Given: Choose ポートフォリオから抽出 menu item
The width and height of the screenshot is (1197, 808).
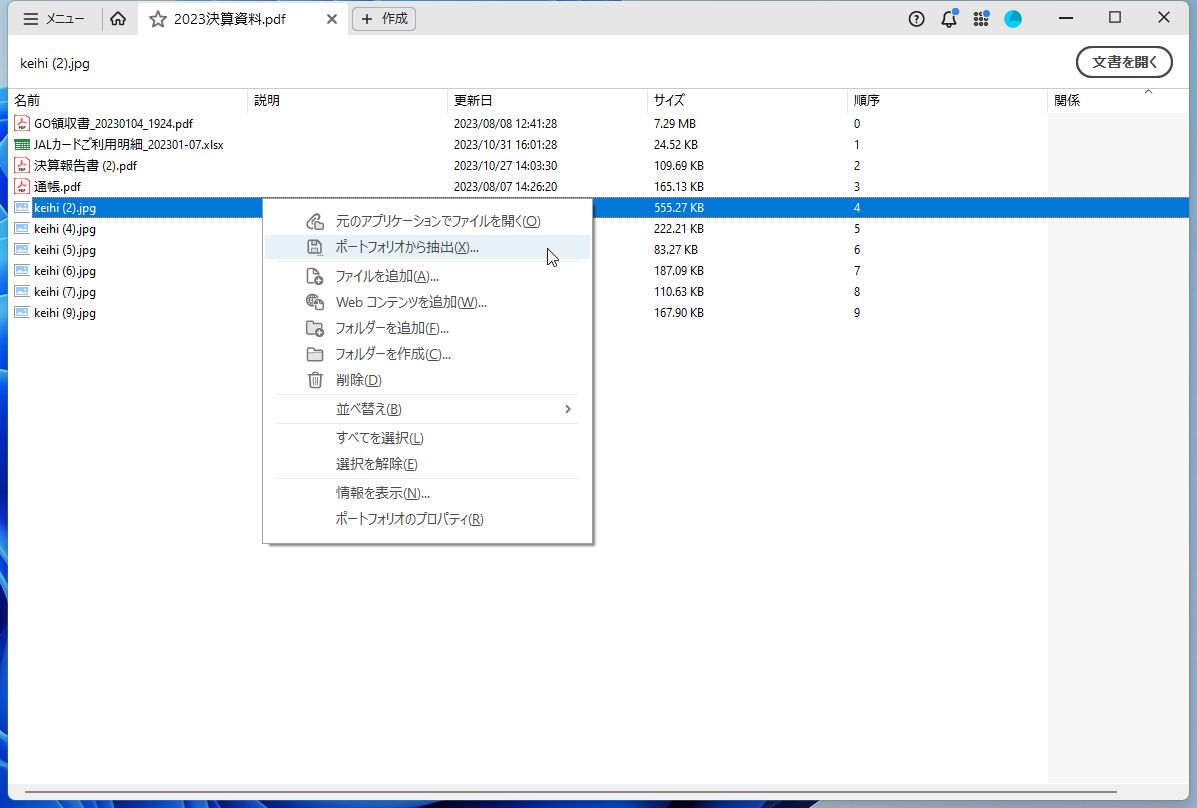Looking at the screenshot, I should (x=428, y=247).
